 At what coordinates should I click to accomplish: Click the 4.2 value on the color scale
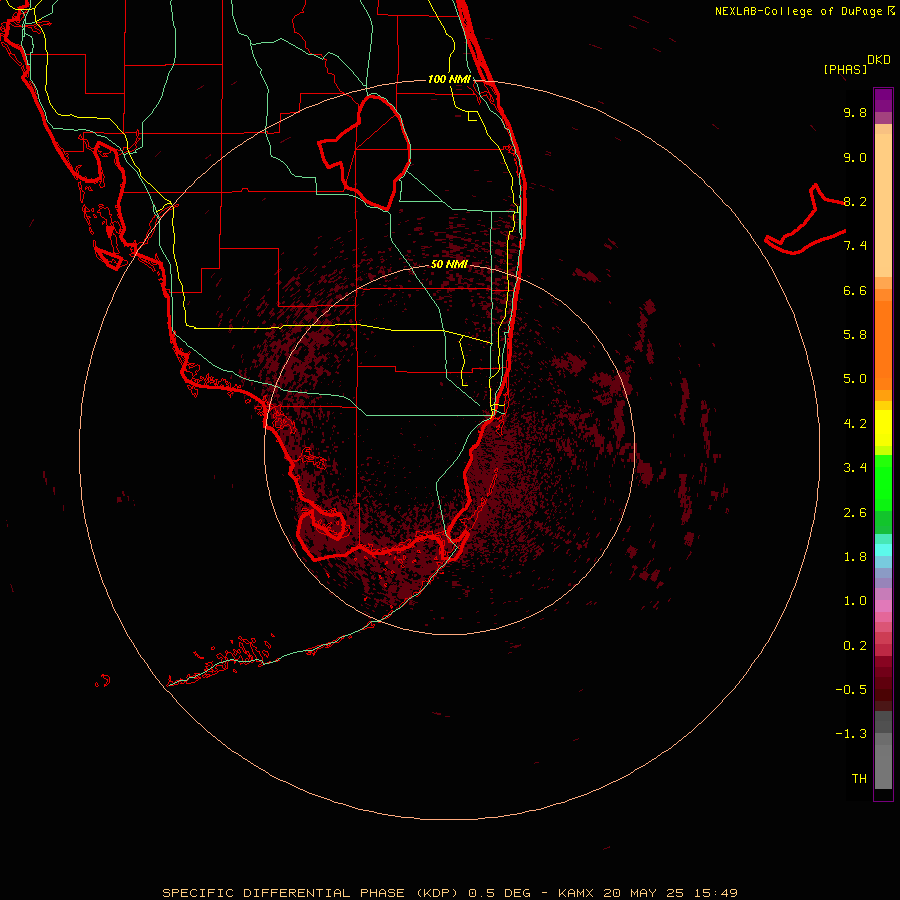[855, 424]
